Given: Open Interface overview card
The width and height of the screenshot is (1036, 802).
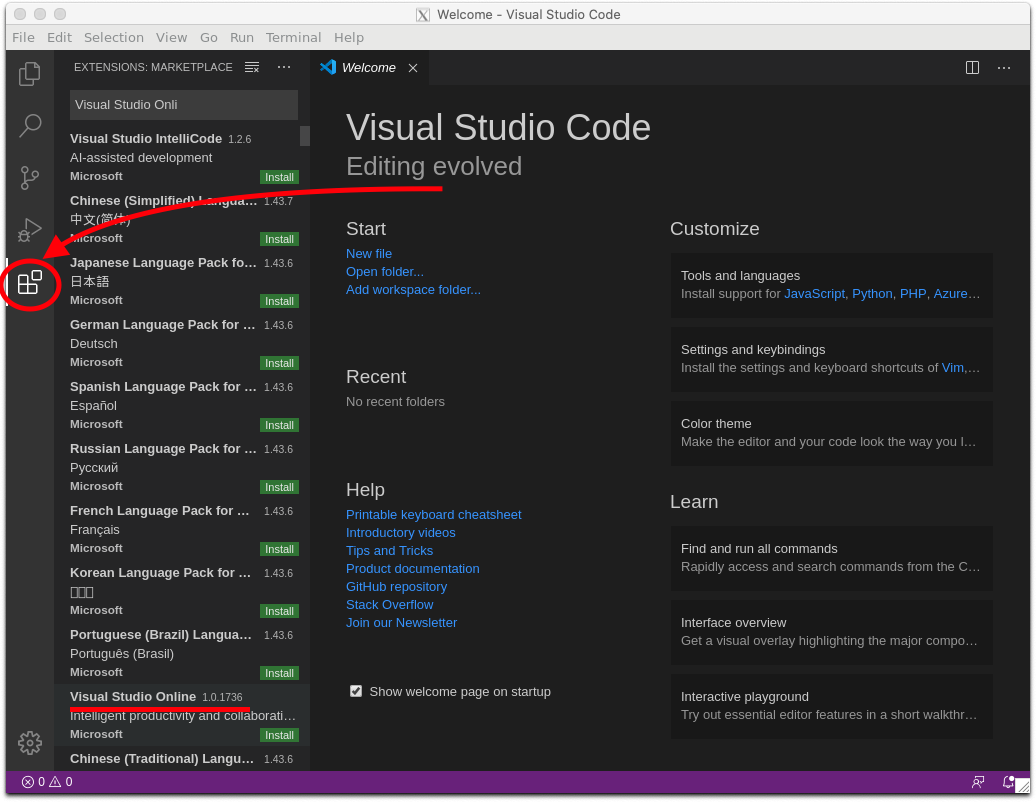Looking at the screenshot, I should (x=831, y=632).
